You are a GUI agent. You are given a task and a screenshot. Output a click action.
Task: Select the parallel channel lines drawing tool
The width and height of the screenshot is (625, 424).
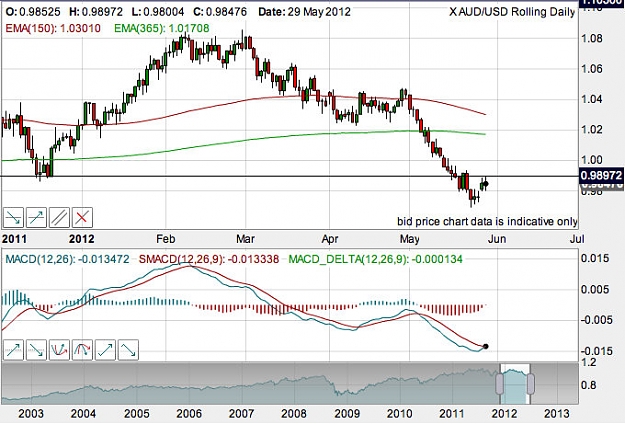click(59, 218)
